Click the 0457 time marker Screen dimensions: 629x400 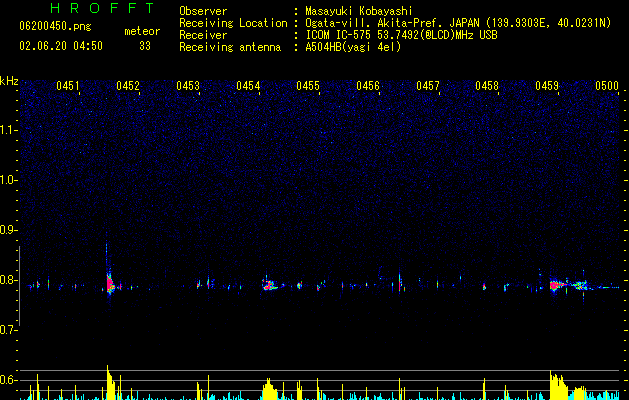428,86
